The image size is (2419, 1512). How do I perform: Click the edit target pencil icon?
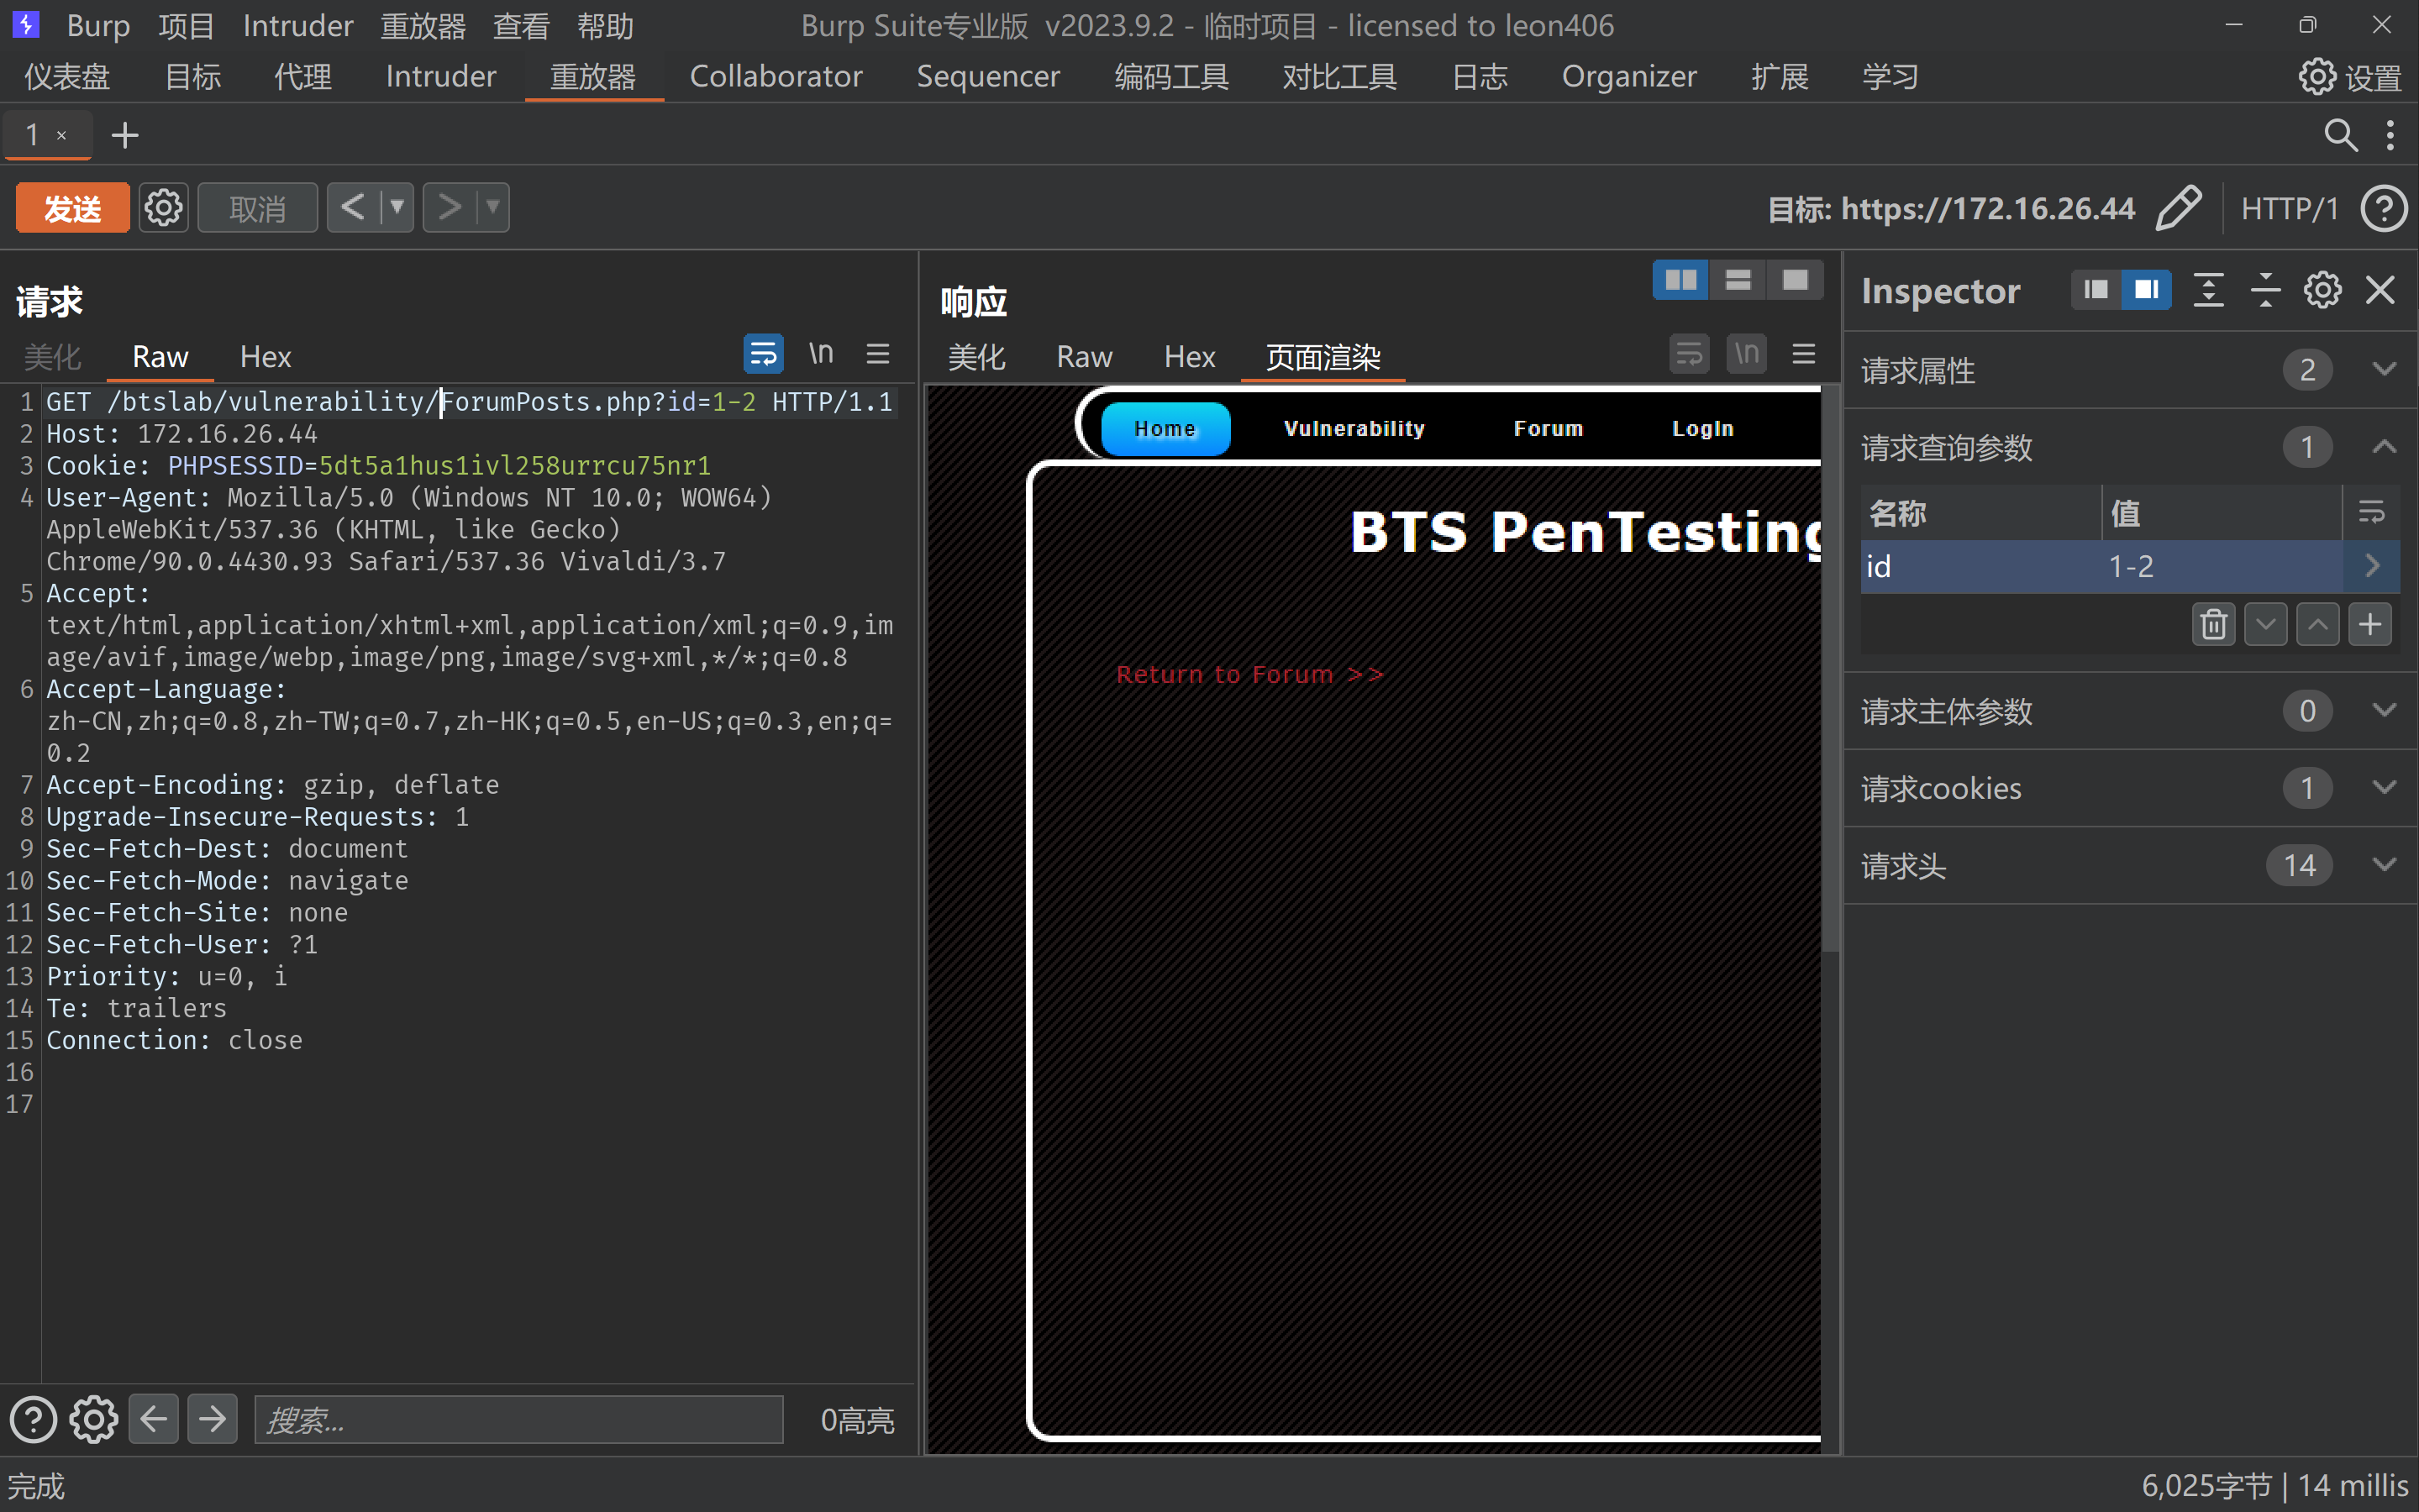click(x=2179, y=207)
